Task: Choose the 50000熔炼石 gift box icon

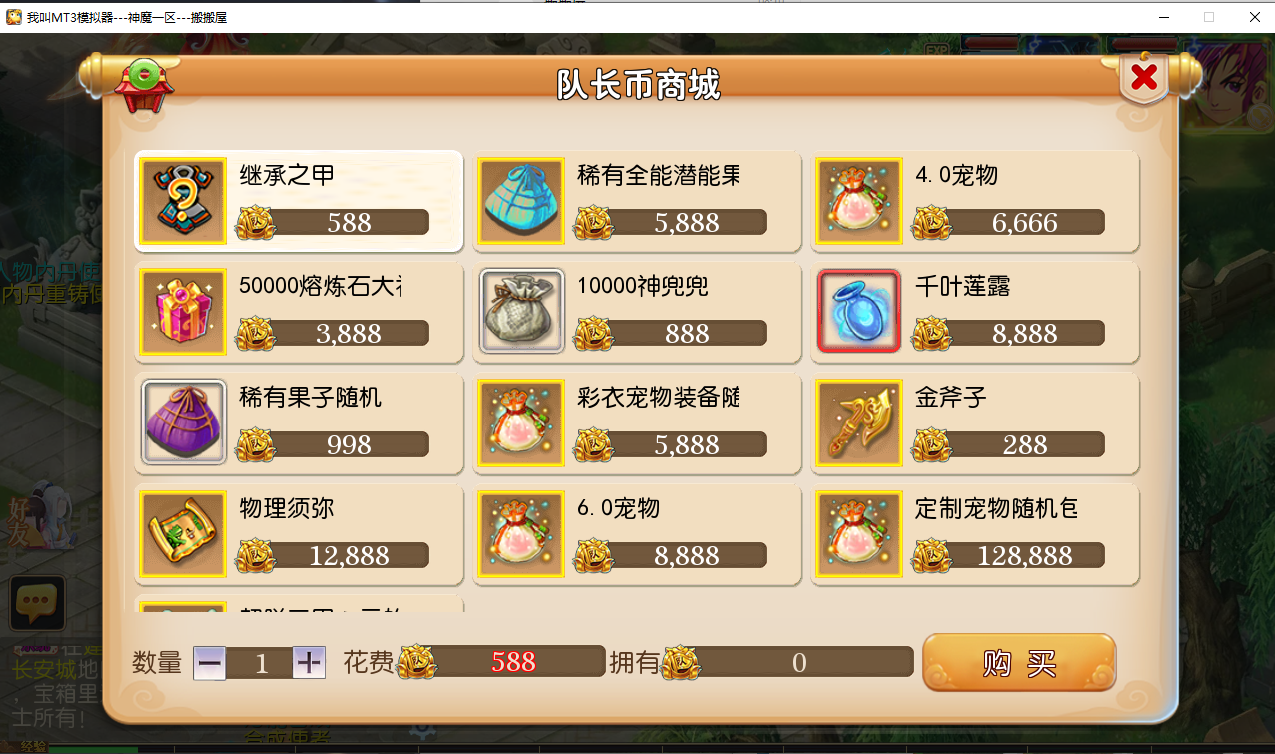Action: (183, 312)
